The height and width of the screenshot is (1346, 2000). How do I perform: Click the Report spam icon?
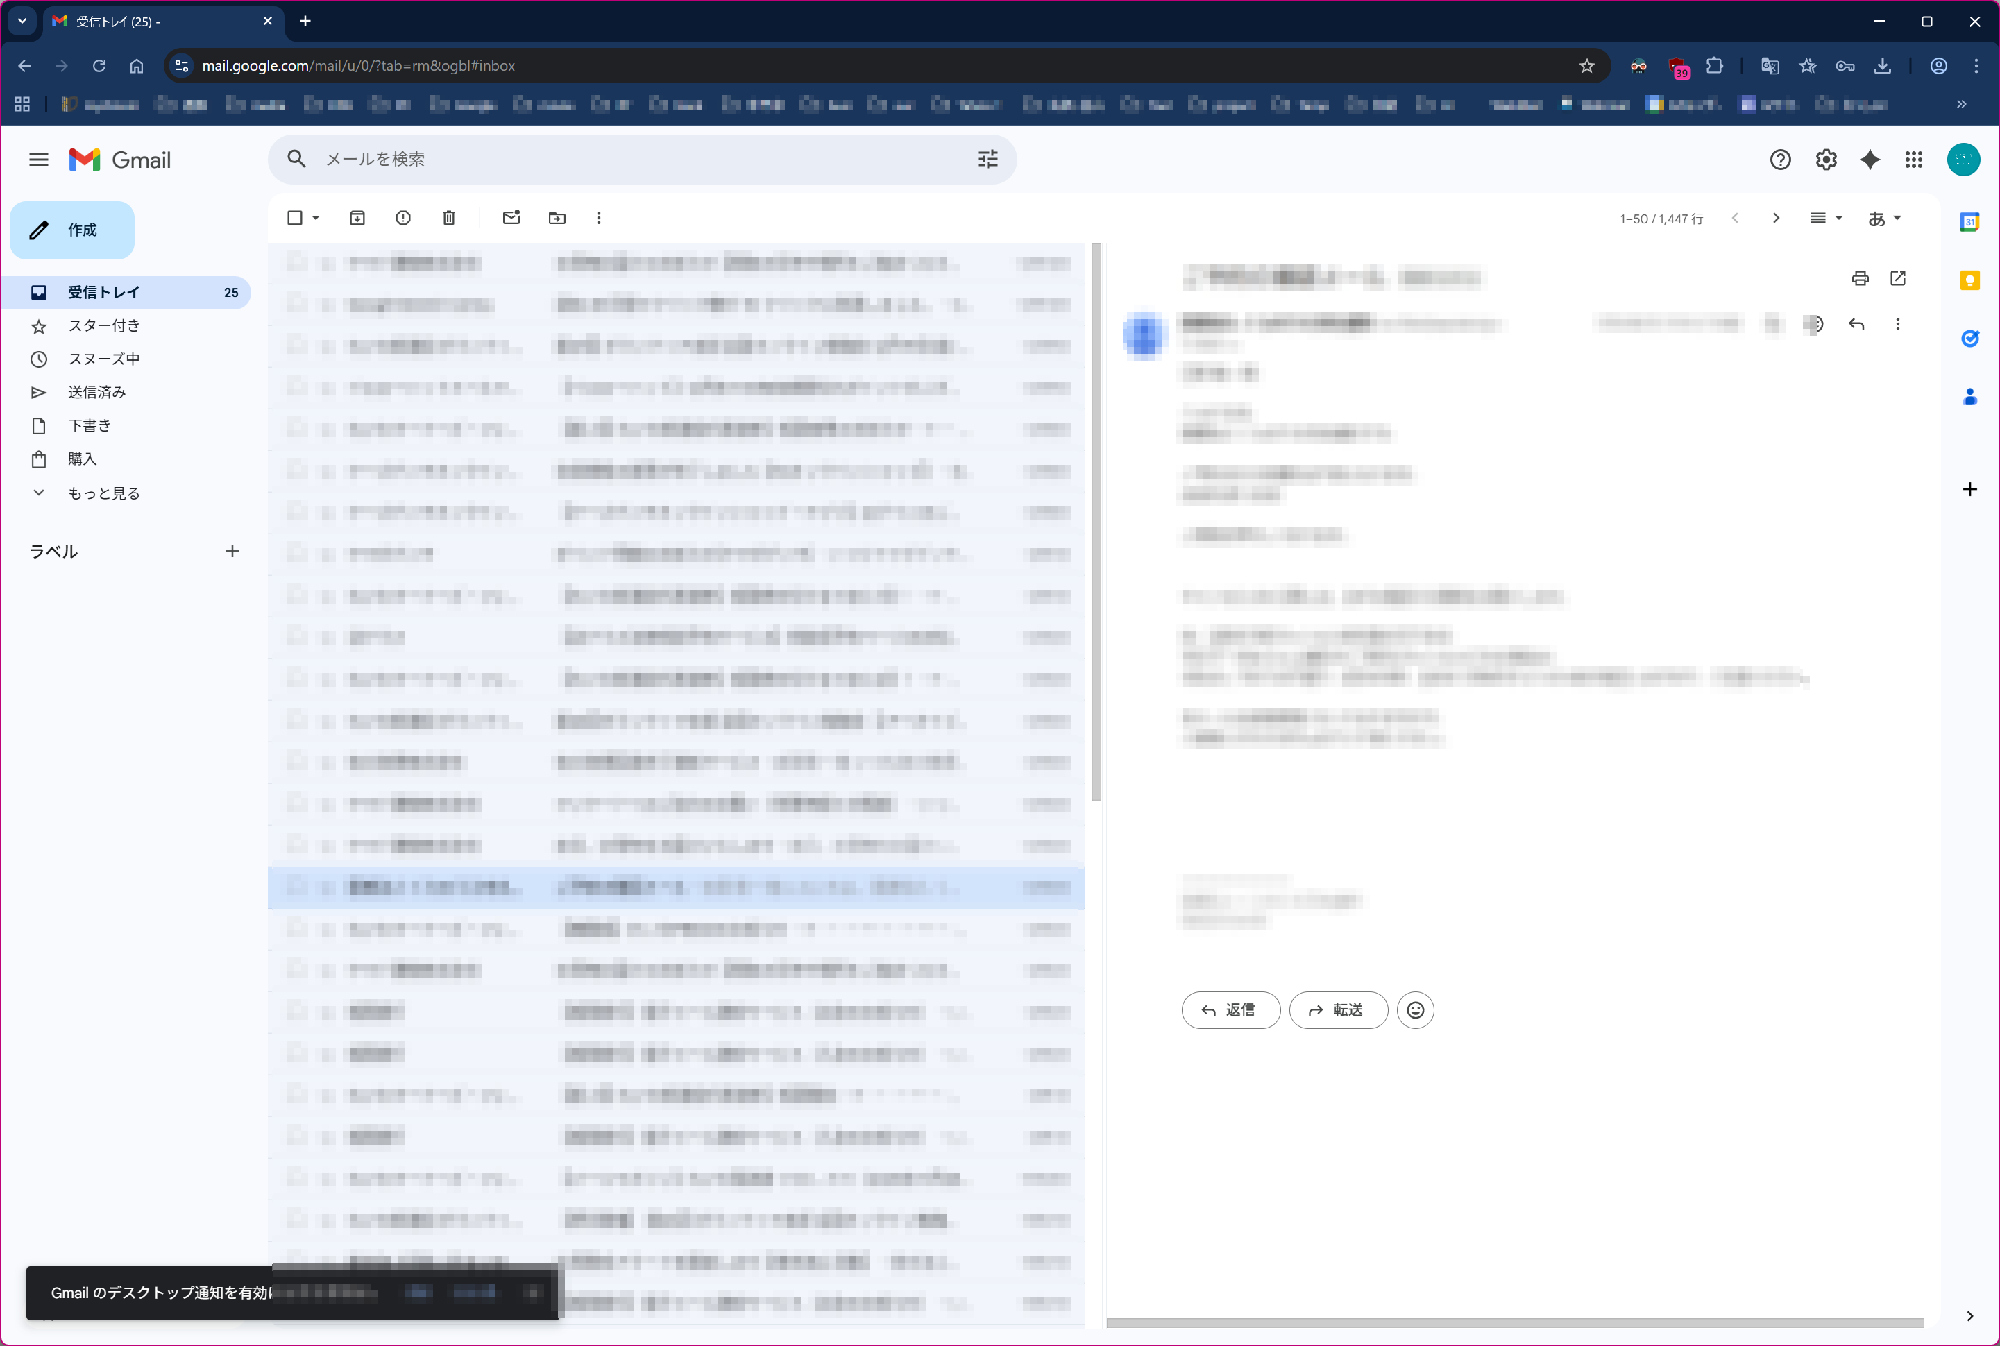(403, 218)
